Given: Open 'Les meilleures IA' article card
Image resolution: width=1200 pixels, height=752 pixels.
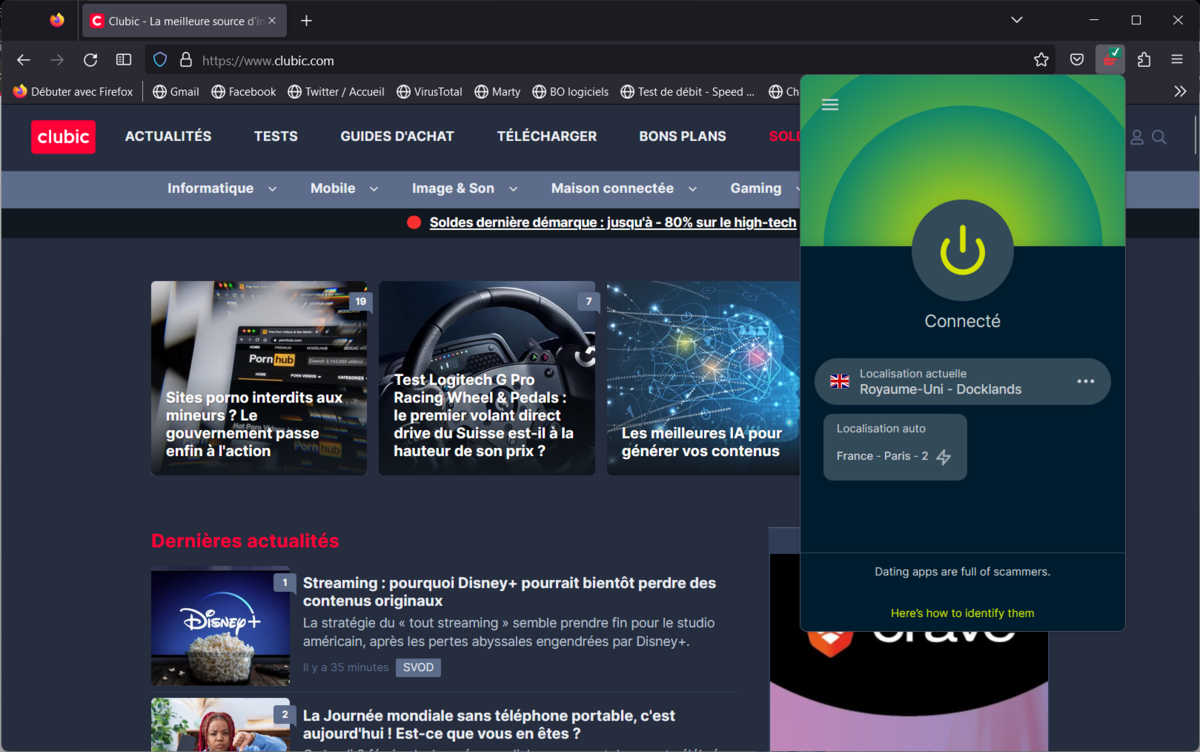Looking at the screenshot, I should 704,378.
